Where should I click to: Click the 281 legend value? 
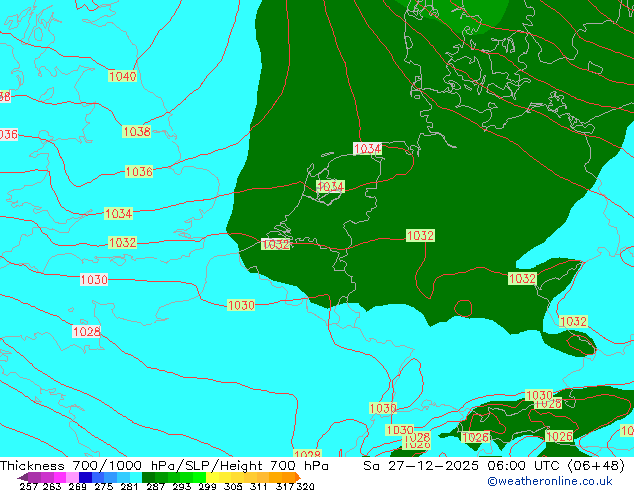tap(129, 486)
